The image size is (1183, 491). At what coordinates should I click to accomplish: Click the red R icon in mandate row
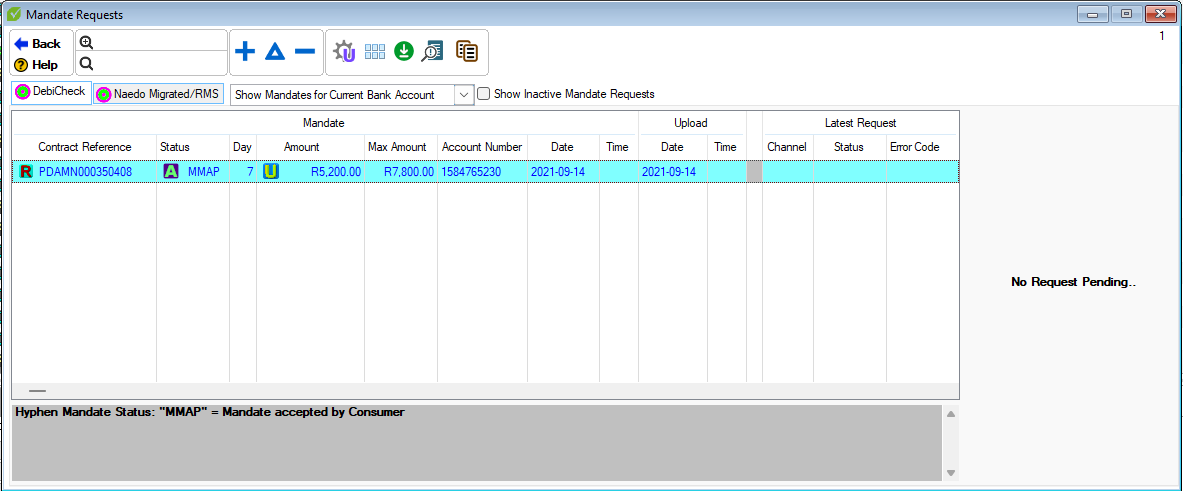(x=26, y=172)
